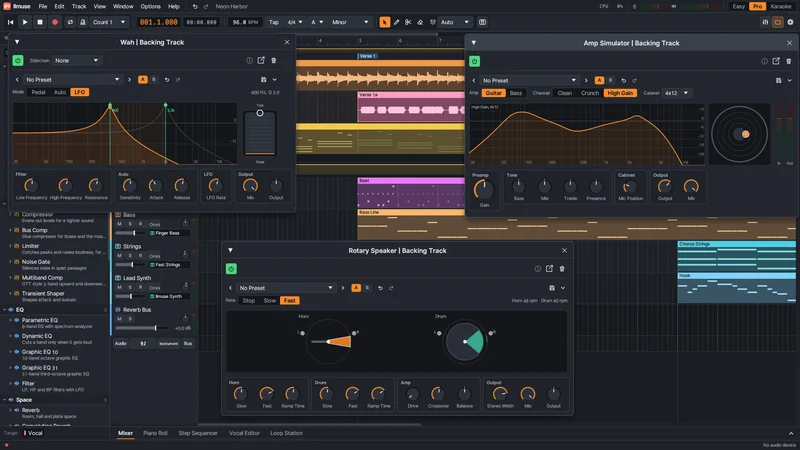Click the undo arrow beside the Help menu

click(x=195, y=7)
